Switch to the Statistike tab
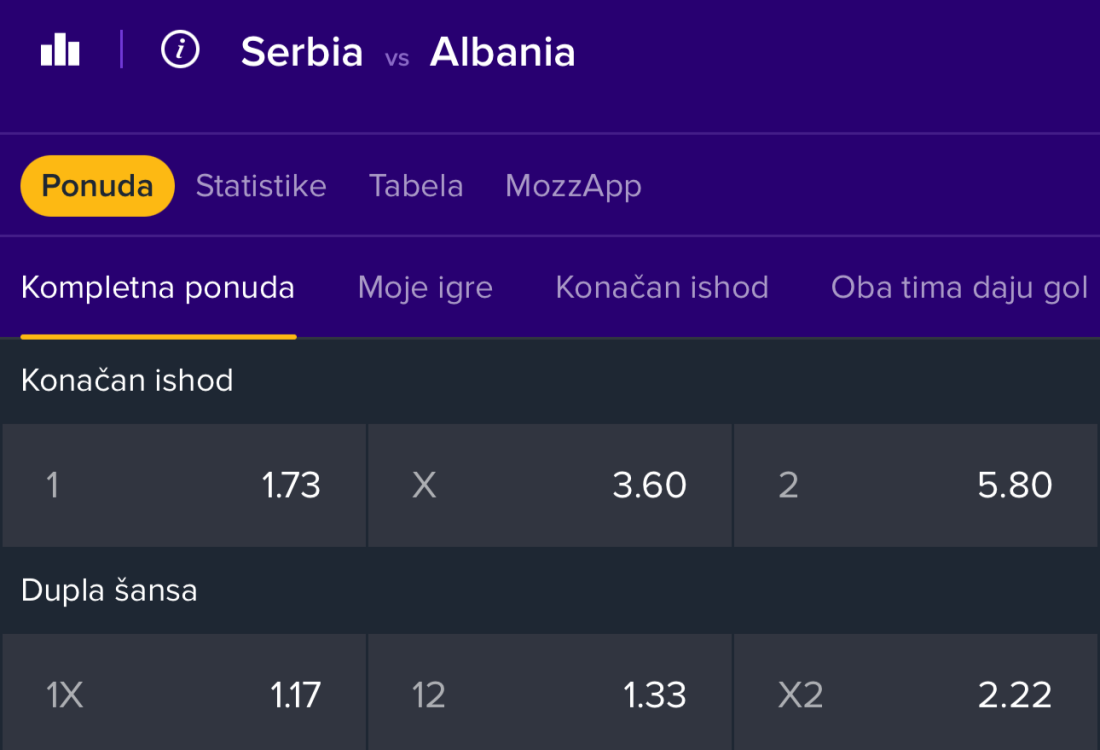1100x750 pixels. pyautogui.click(x=261, y=186)
